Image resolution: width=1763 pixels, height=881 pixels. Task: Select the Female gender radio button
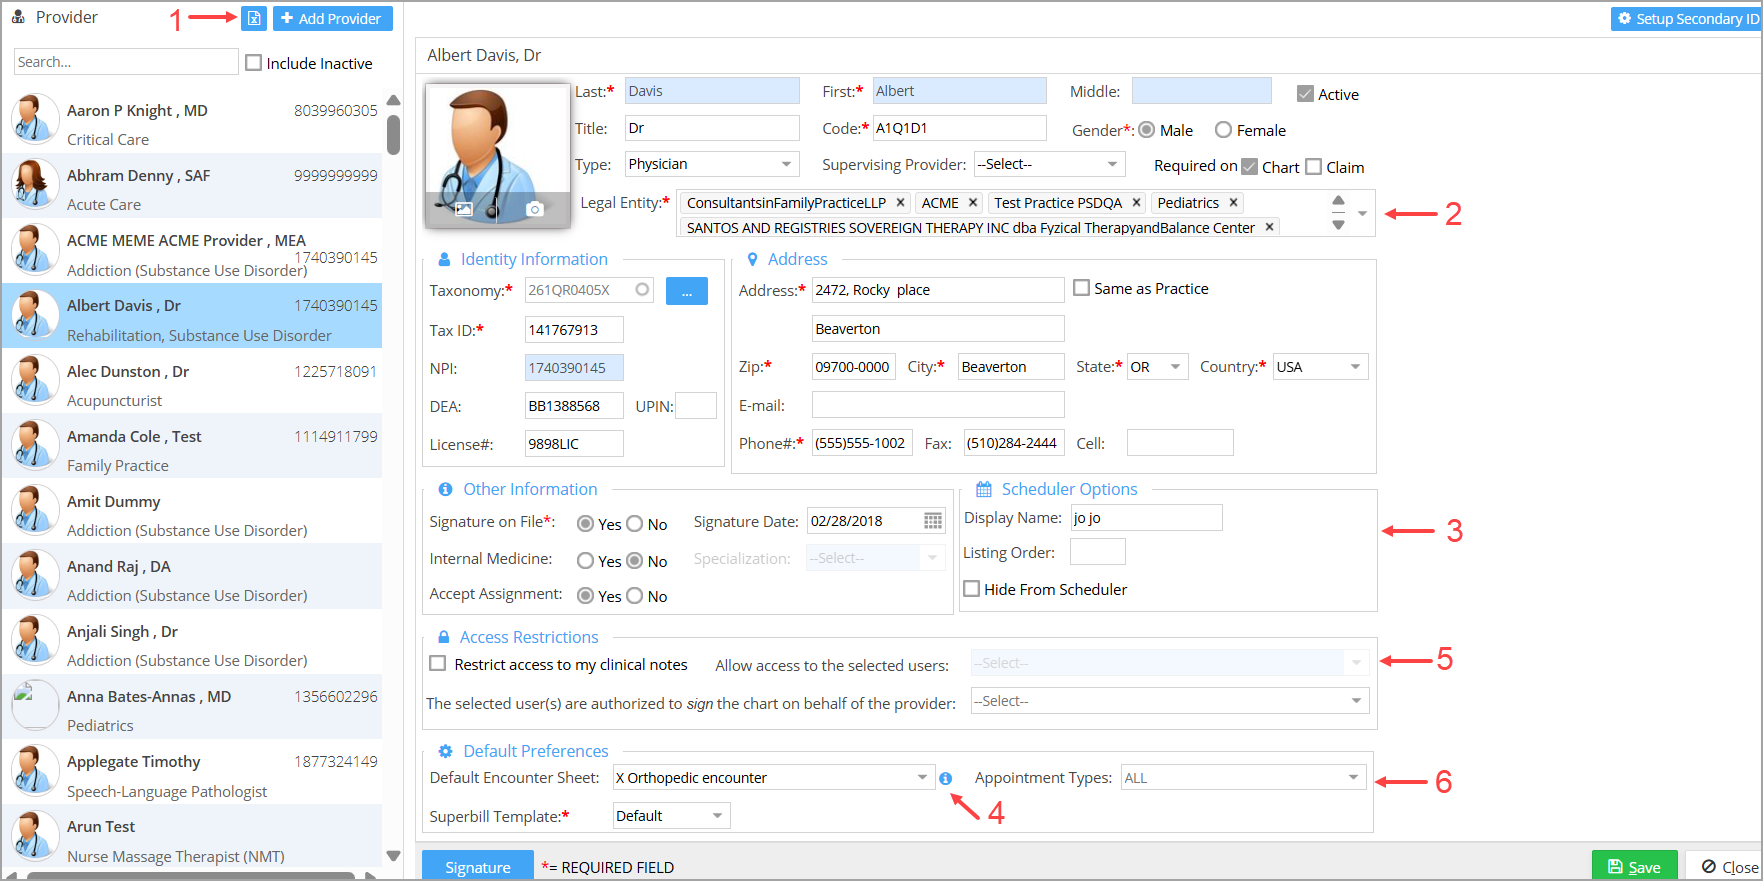coord(1223,130)
